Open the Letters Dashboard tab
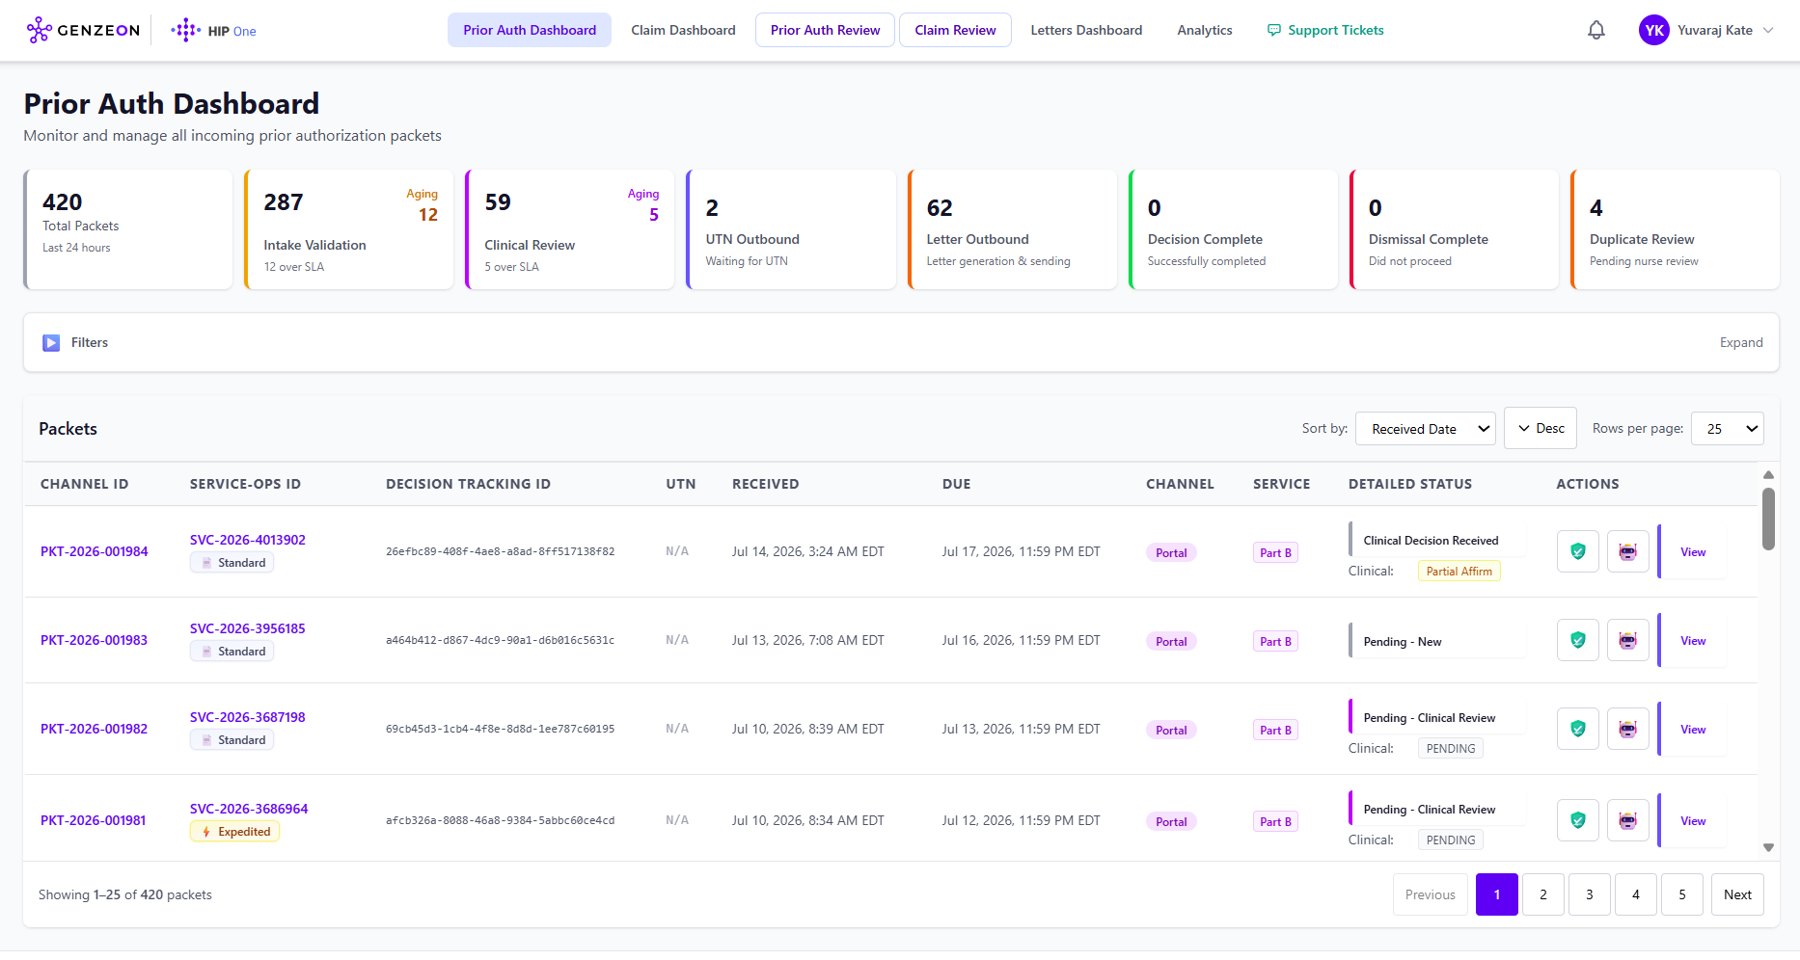1800x960 pixels. point(1086,30)
